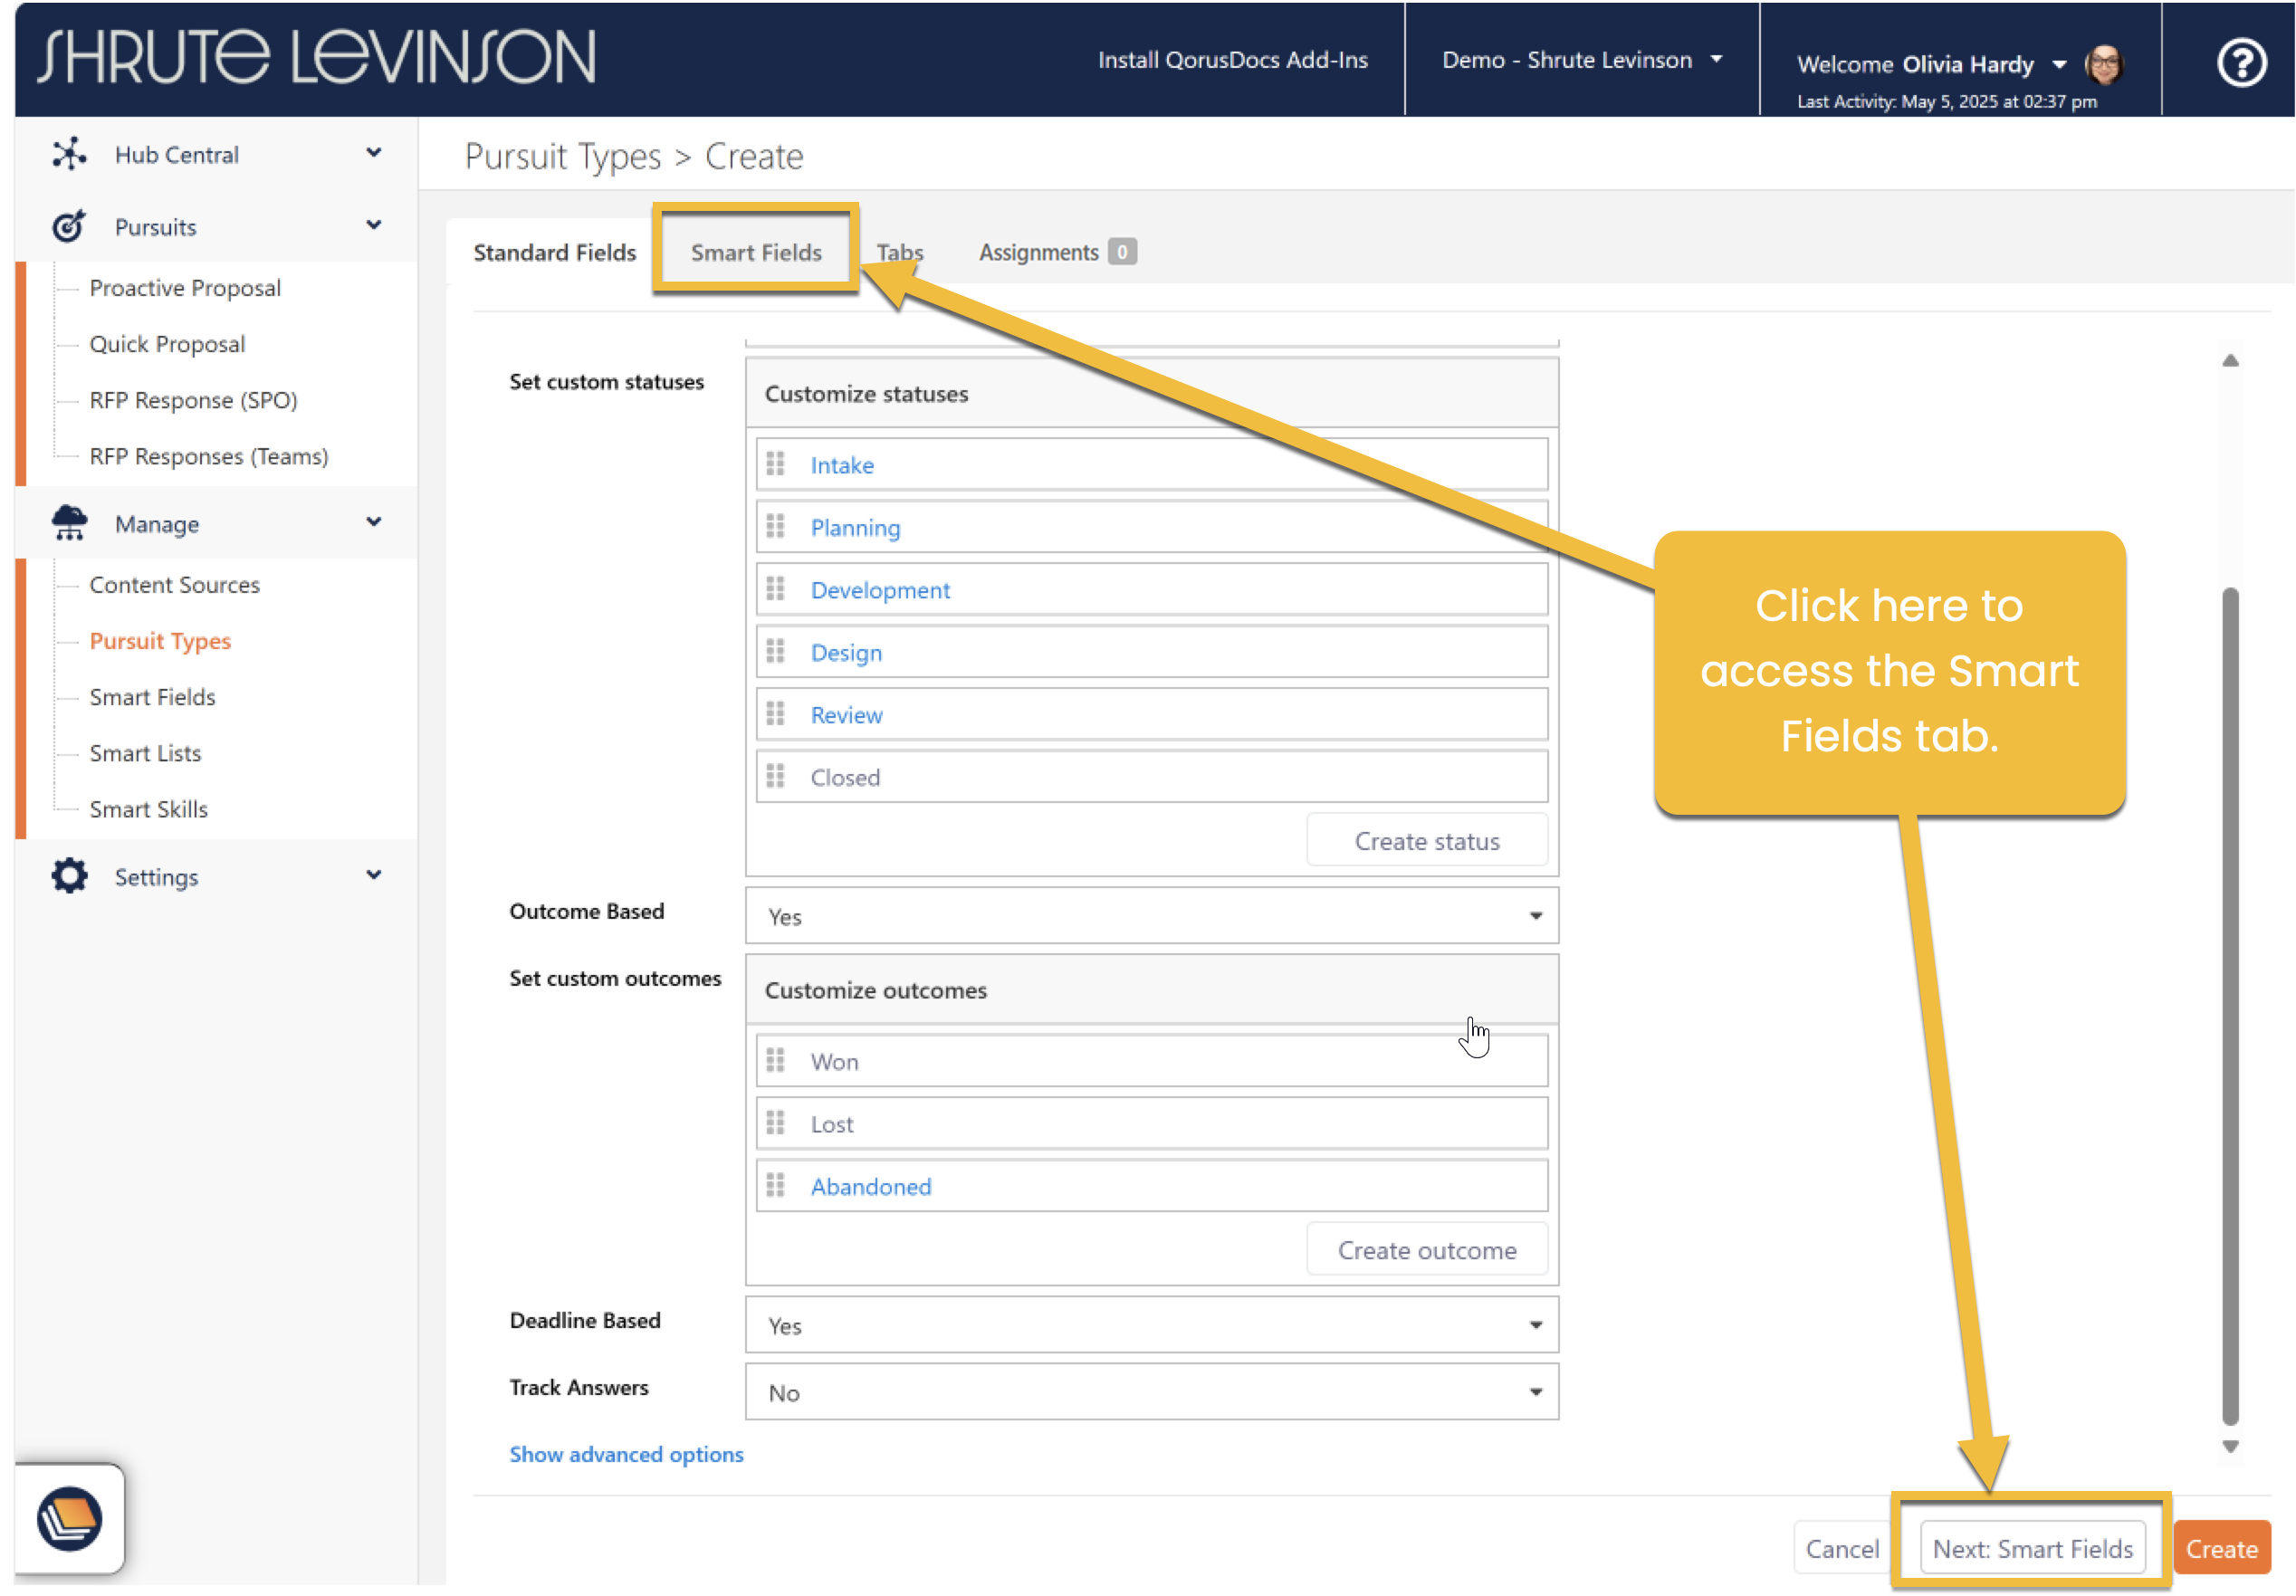Click Olivia Hardy's profile avatar

[2103, 64]
